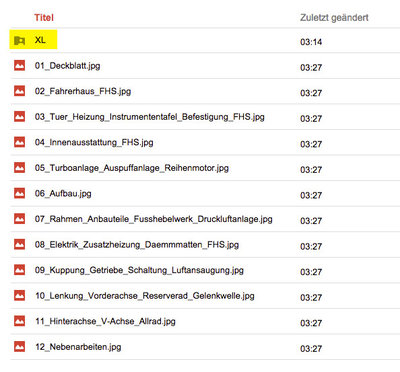Click 03:27 timestamp in 06_Aufbau row

(x=311, y=195)
